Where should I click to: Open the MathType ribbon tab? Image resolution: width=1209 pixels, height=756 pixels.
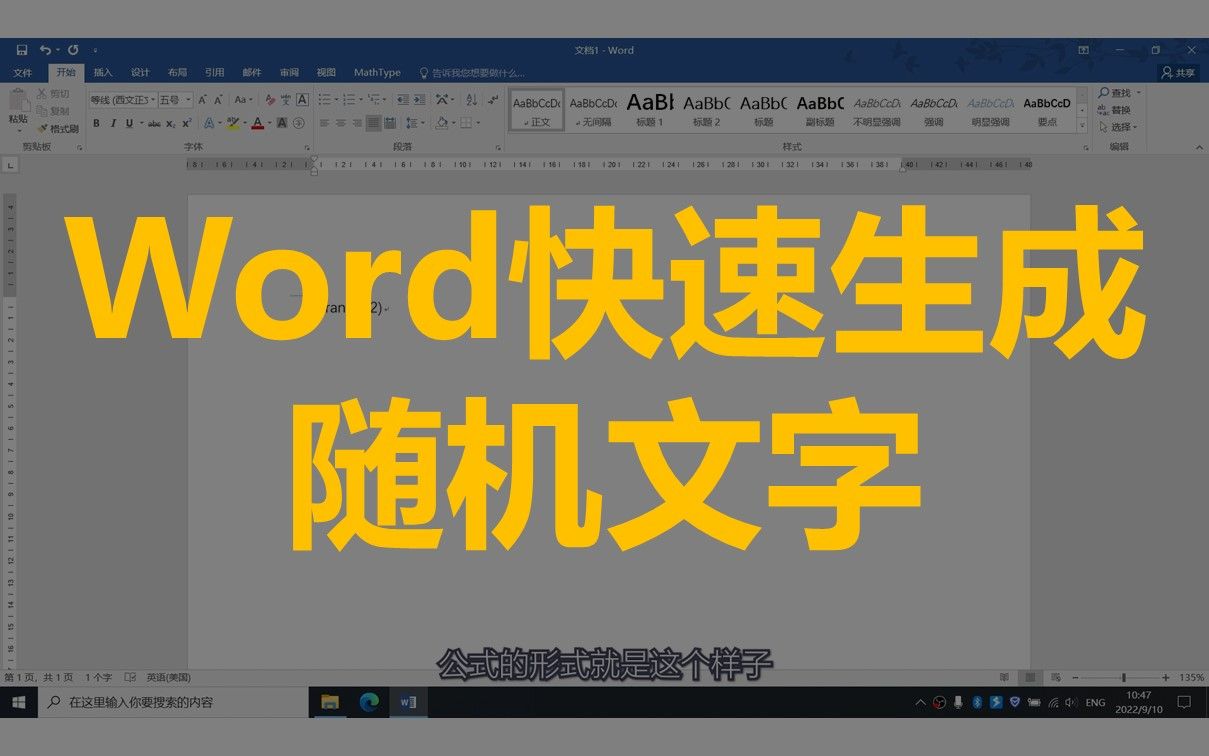pyautogui.click(x=376, y=72)
